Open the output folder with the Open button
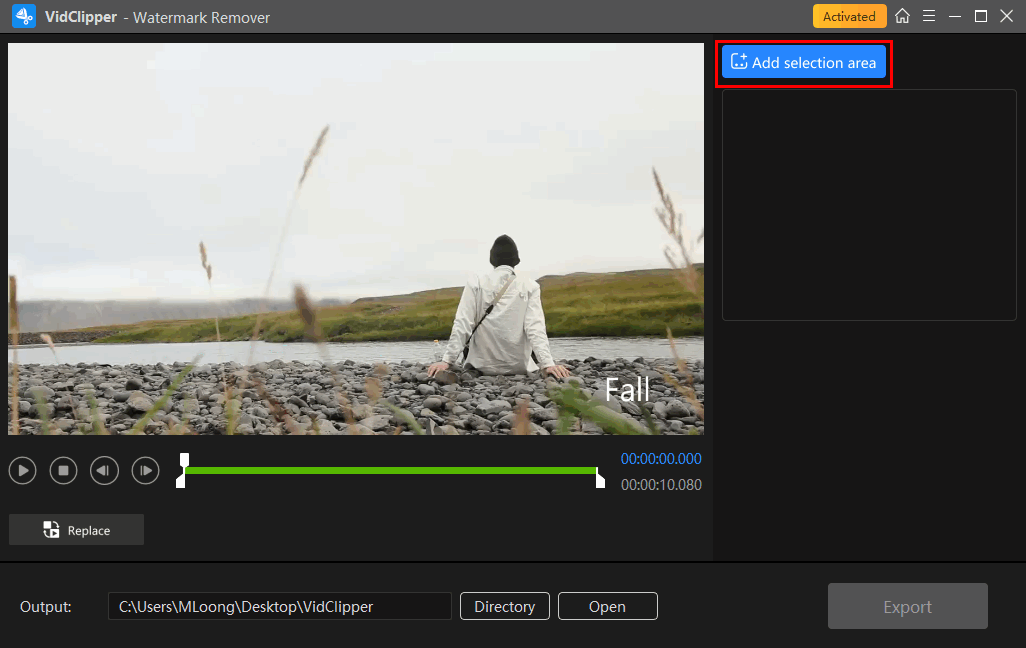The width and height of the screenshot is (1026, 648). coord(607,606)
